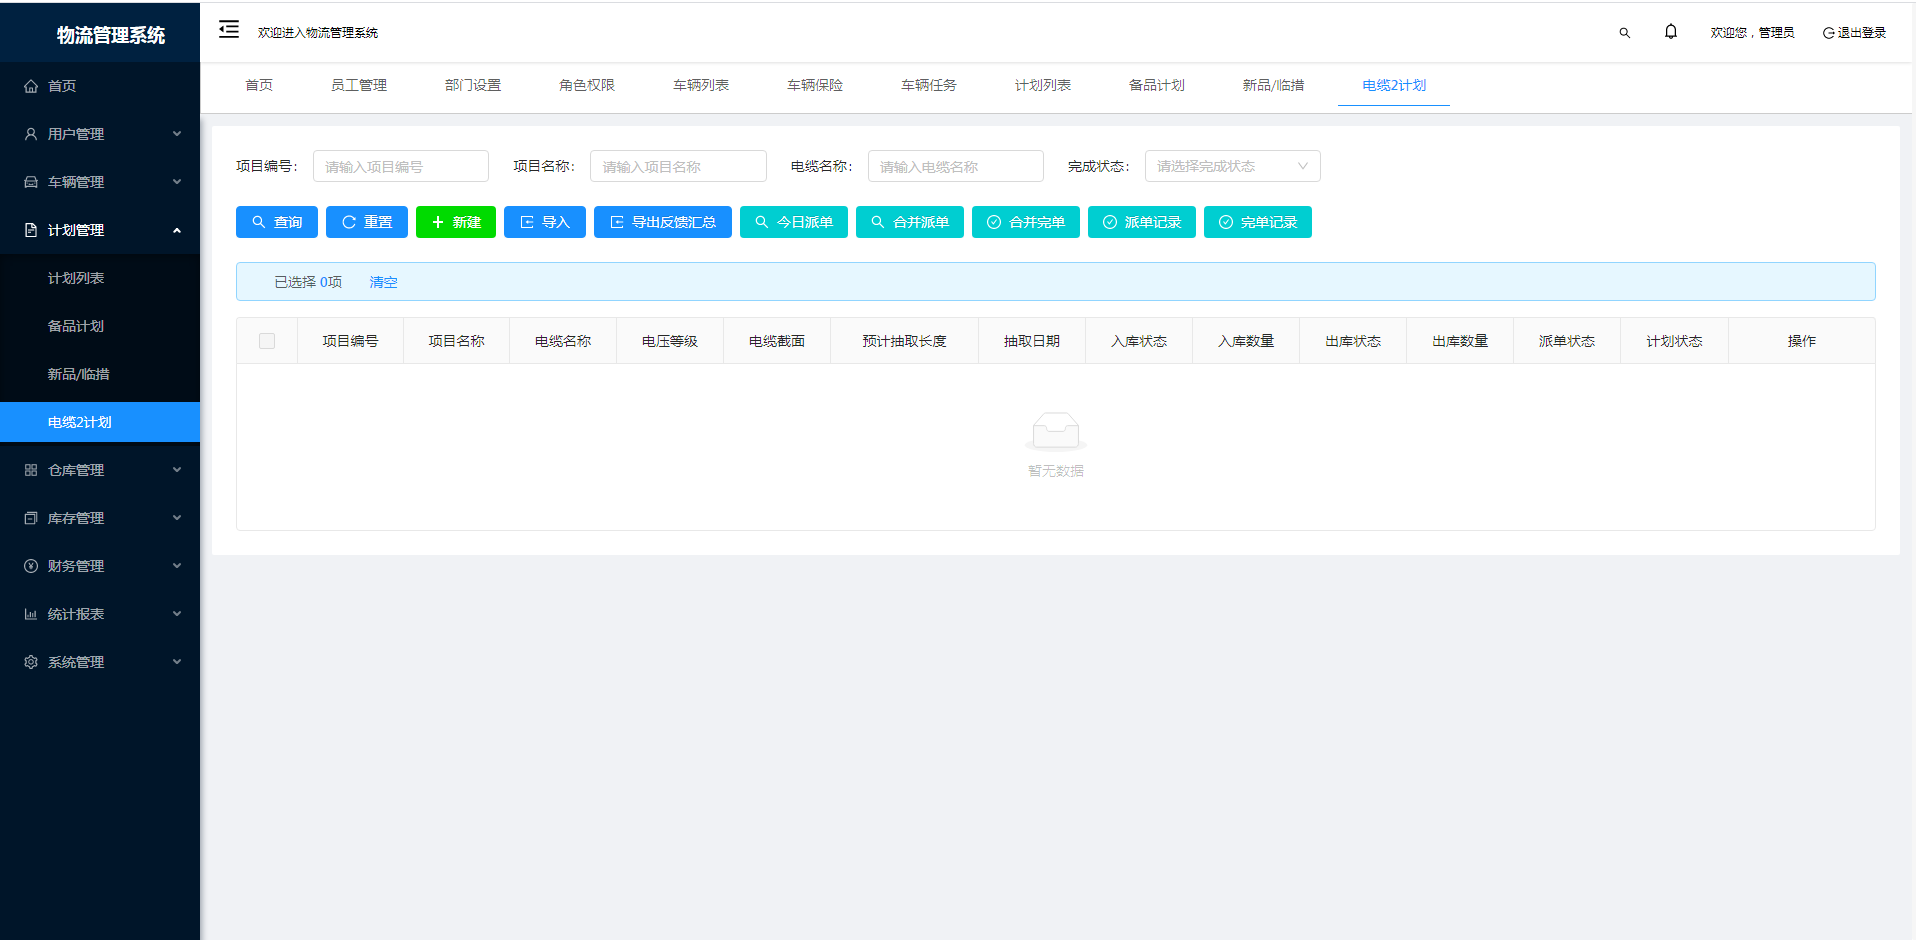
Task: Click the home icon beside 首页 in sidebar
Action: [31, 86]
